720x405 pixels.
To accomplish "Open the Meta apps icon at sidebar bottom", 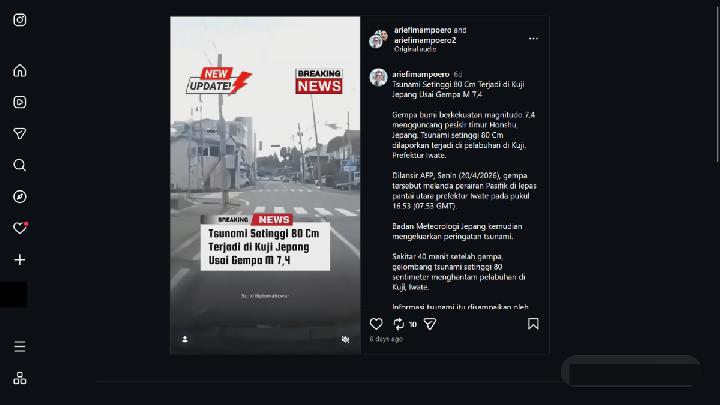I will pyautogui.click(x=20, y=378).
